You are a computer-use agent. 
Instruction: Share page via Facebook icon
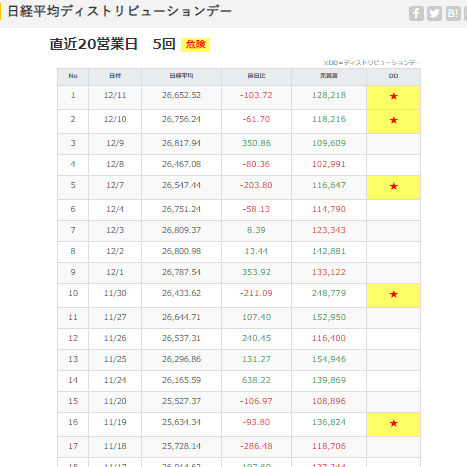[416, 13]
